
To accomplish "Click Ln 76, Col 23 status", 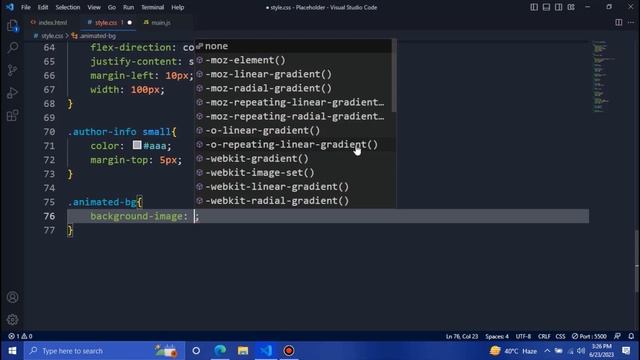I will pyautogui.click(x=462, y=336).
